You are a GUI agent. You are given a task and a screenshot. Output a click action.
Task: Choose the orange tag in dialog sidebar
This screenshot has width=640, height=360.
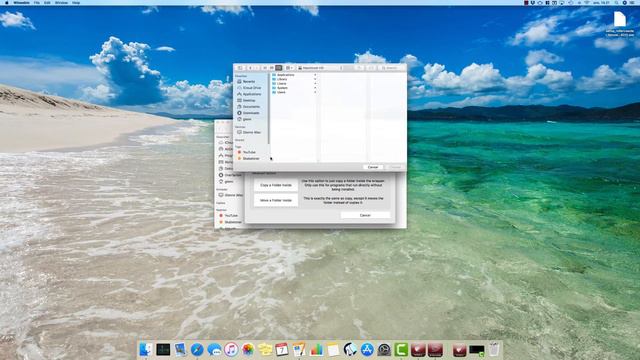coord(251,158)
